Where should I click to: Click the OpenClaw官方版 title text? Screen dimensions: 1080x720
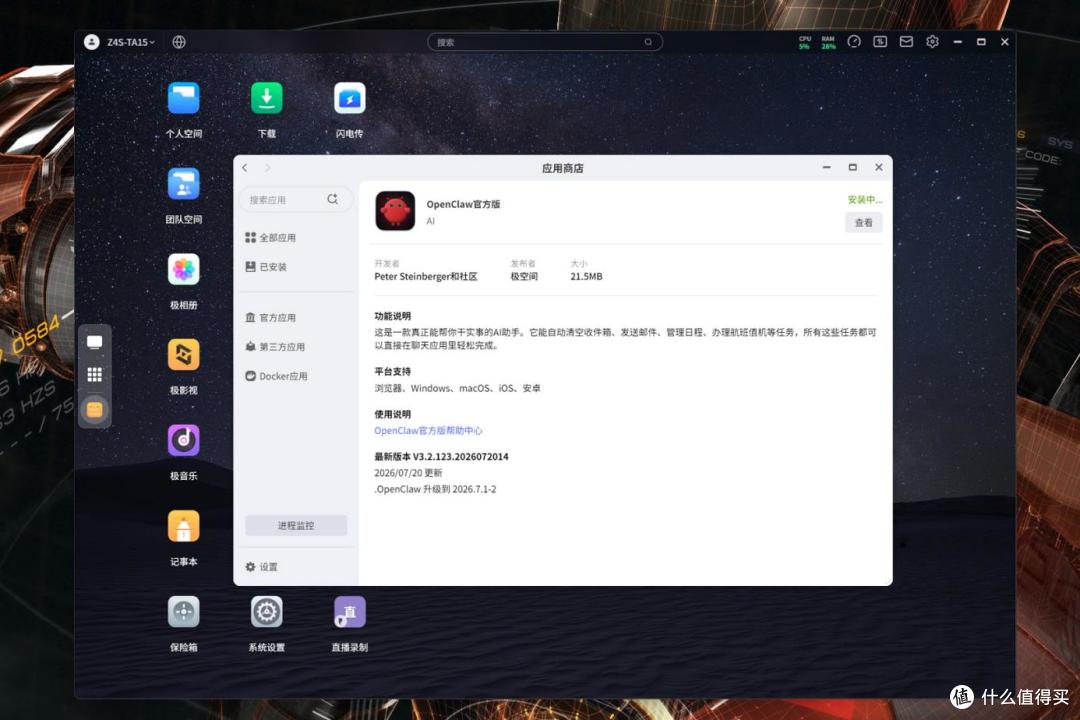pyautogui.click(x=464, y=204)
